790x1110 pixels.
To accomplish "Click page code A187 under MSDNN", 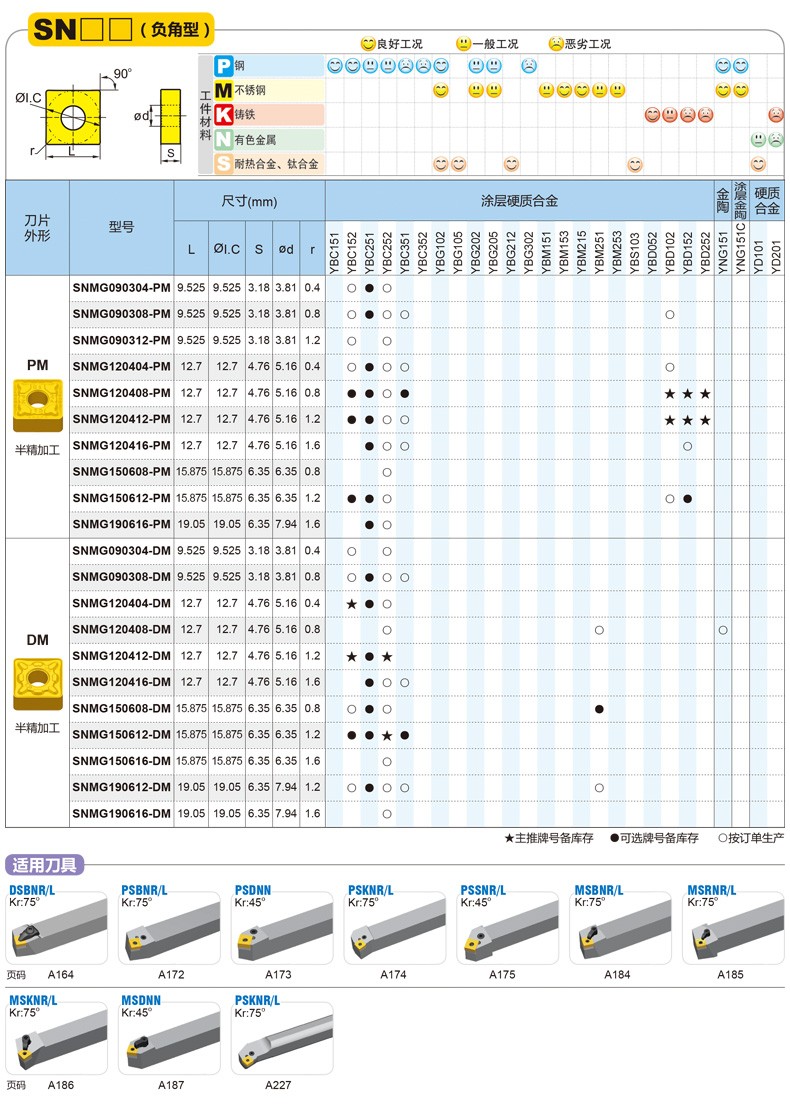I will click(x=171, y=1085).
